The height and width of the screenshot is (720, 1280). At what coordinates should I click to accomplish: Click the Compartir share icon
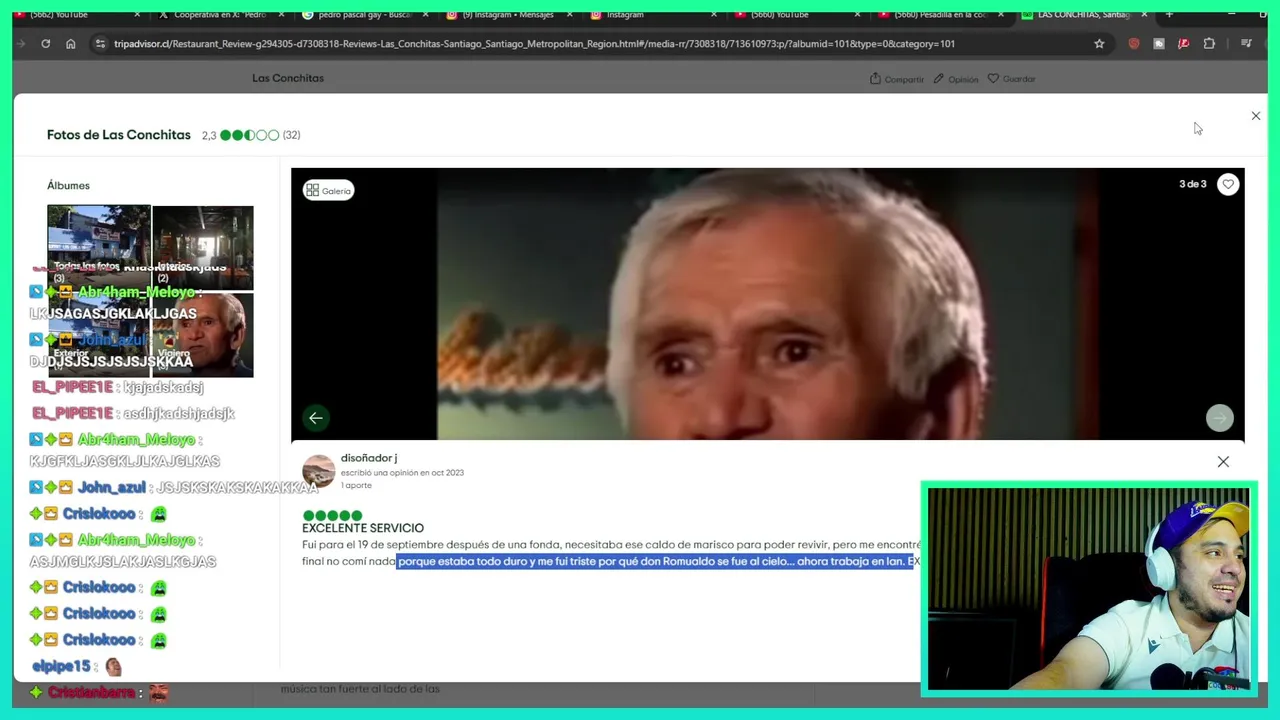875,79
